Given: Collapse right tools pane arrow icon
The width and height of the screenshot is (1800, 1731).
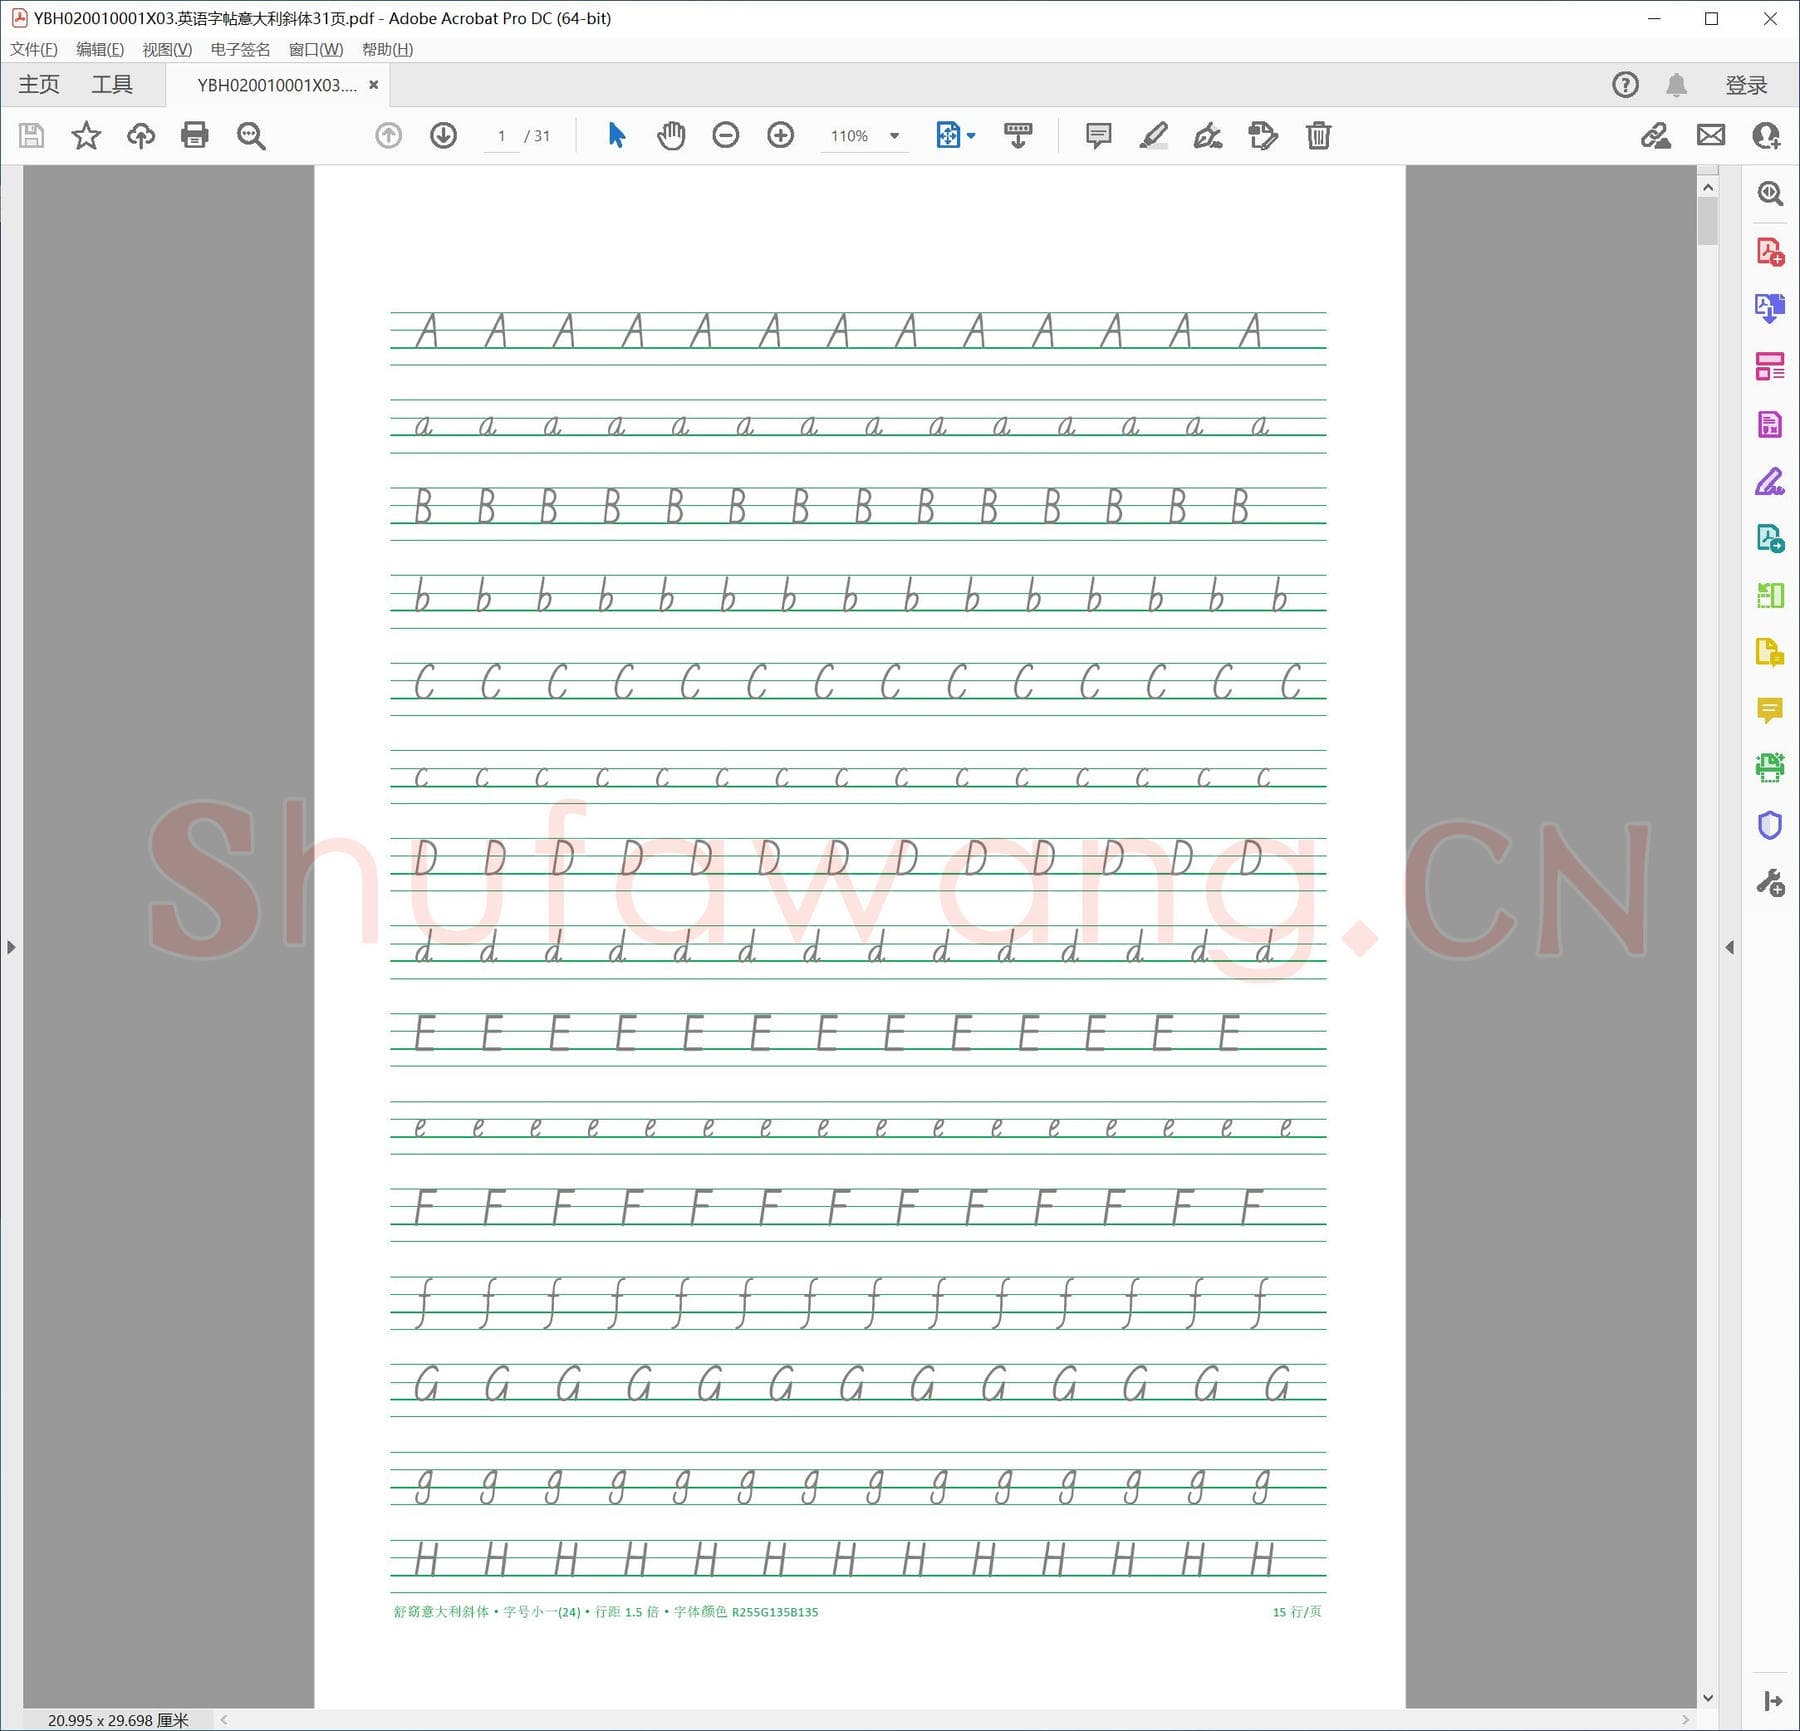Looking at the screenshot, I should point(1773,1701).
